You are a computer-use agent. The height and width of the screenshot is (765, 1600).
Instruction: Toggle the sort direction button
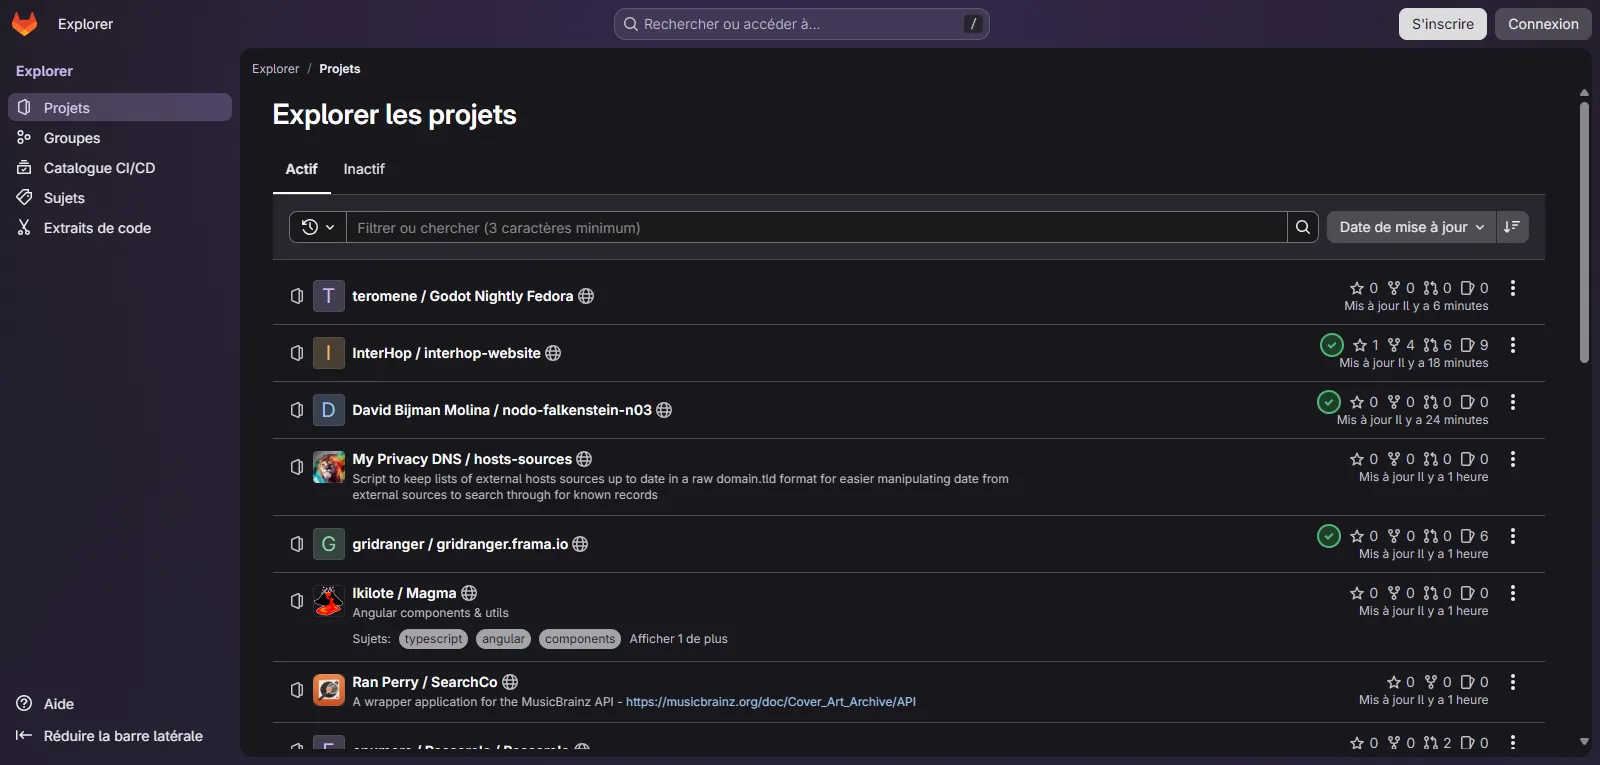pos(1512,227)
